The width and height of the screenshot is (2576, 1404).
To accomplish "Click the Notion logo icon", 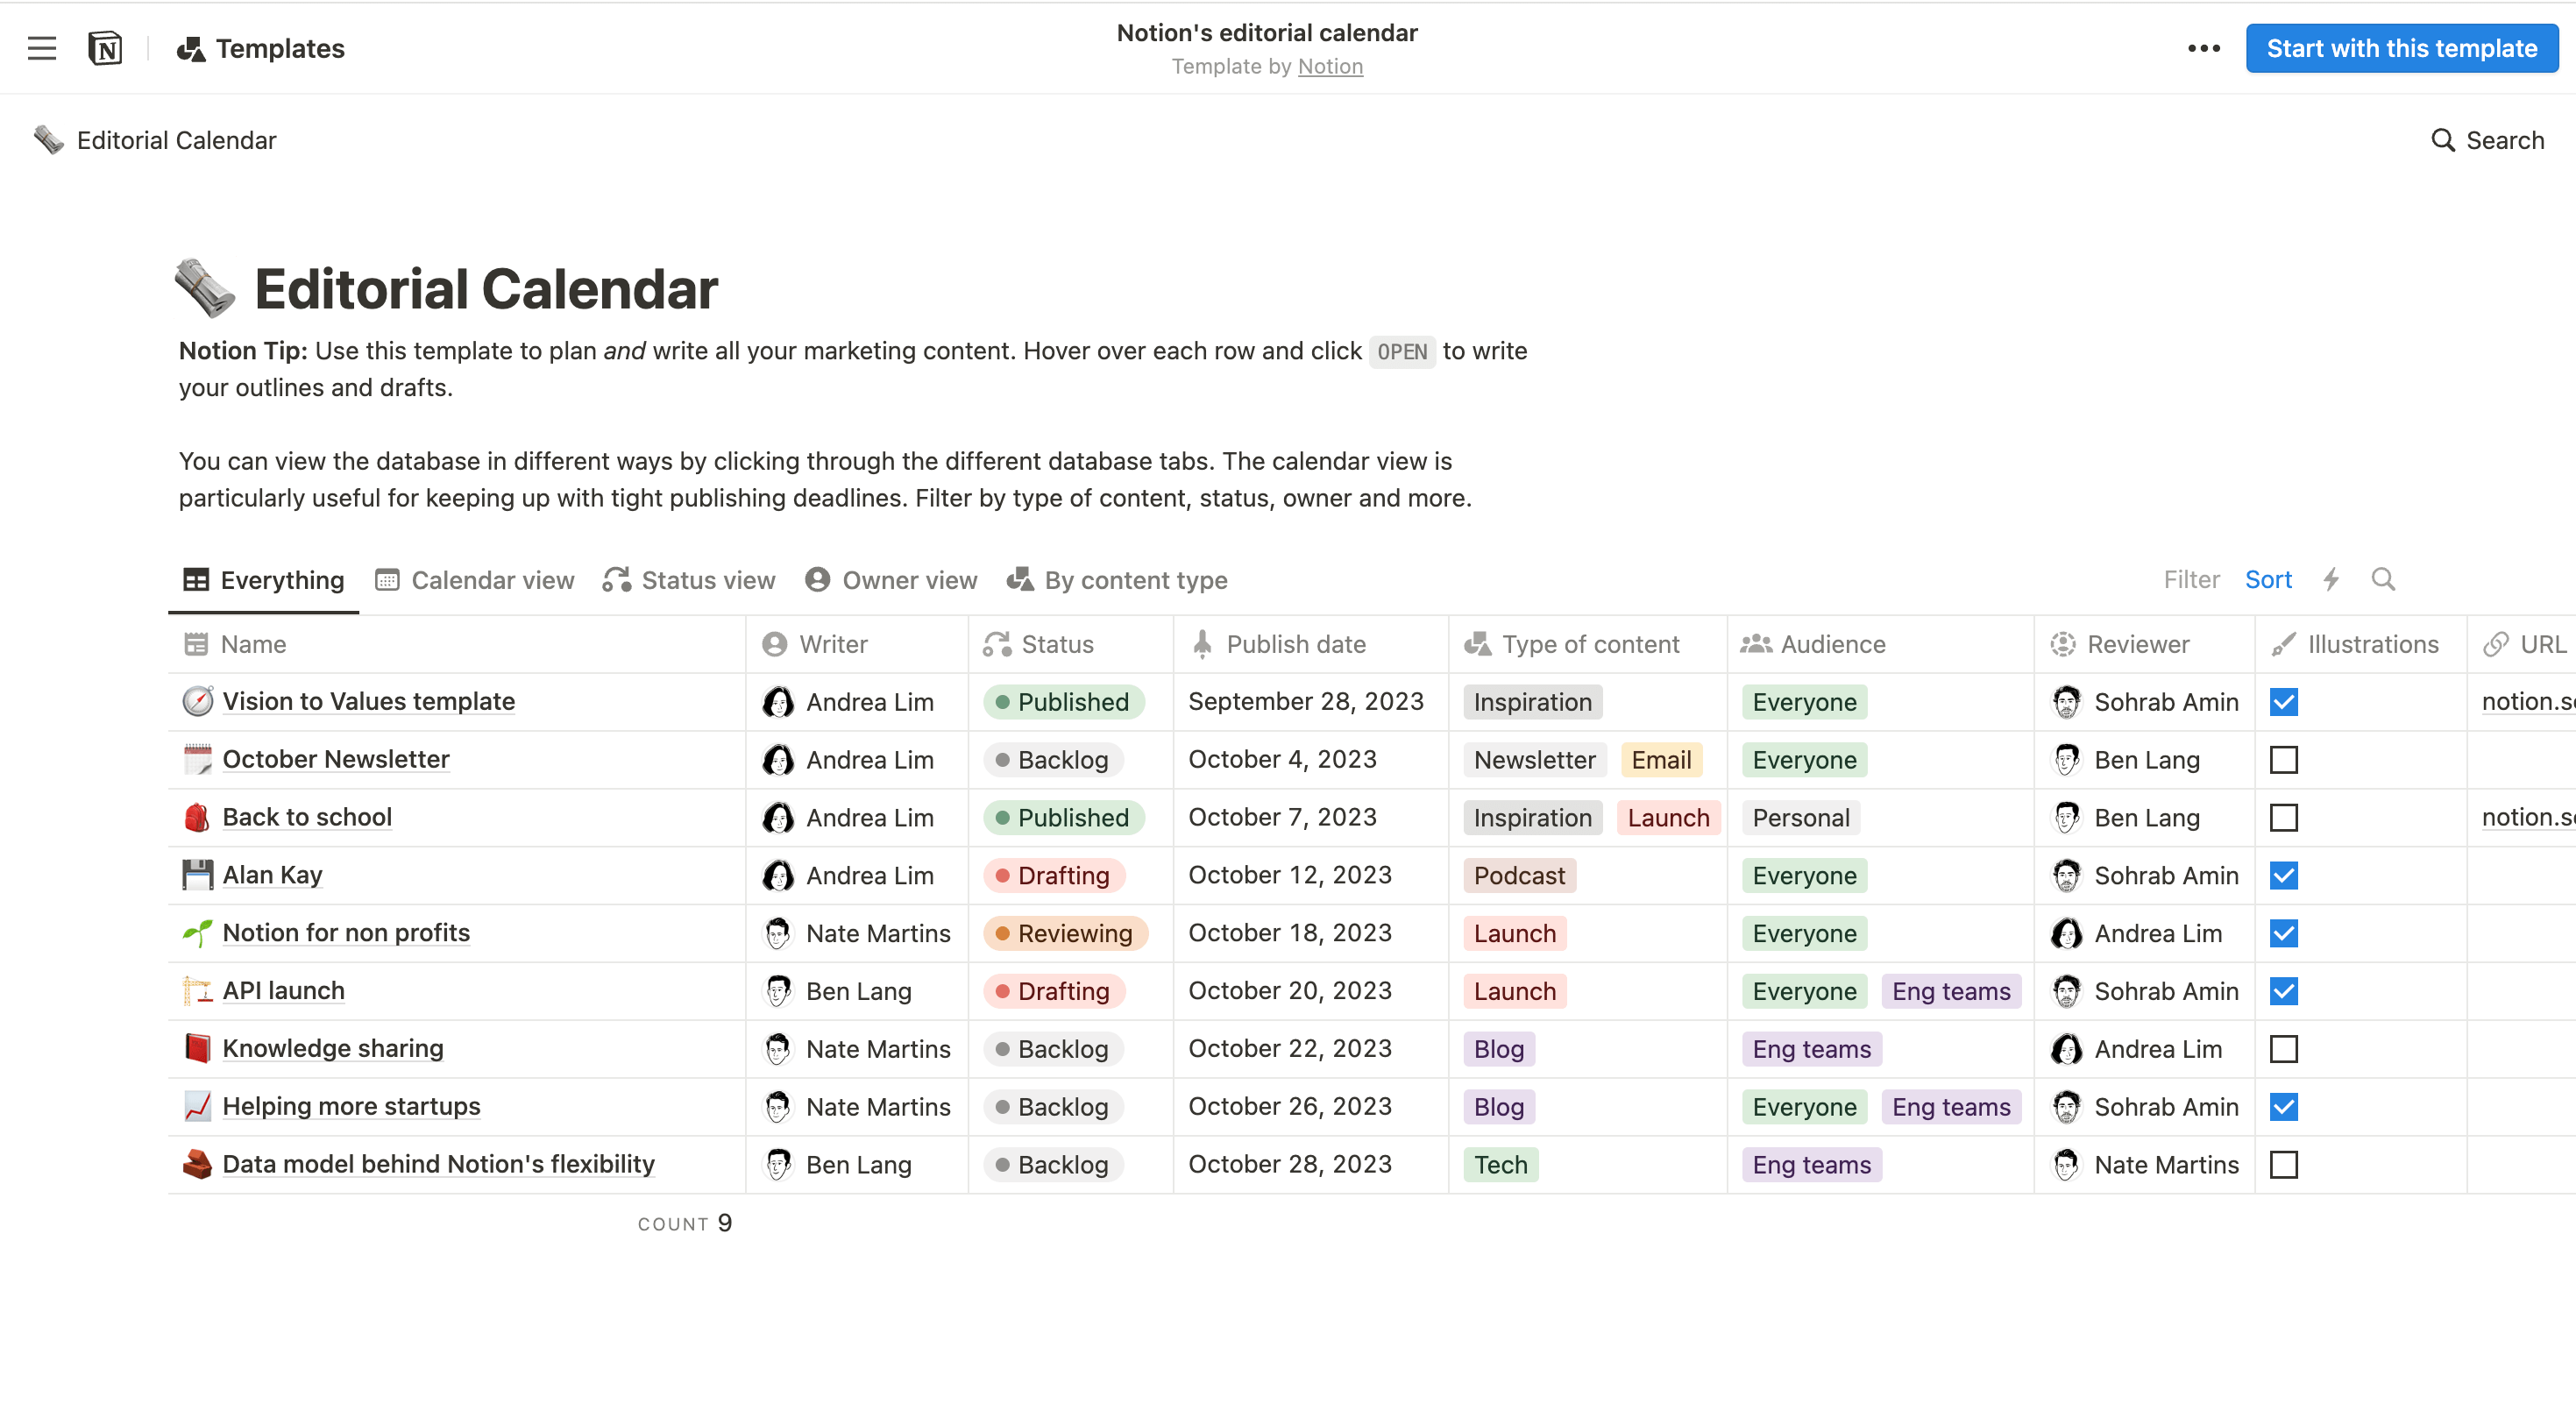I will tap(105, 48).
